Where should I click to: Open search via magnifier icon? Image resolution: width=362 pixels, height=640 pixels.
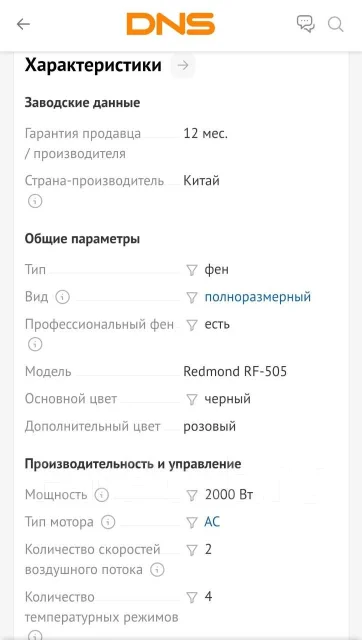pyautogui.click(x=335, y=24)
